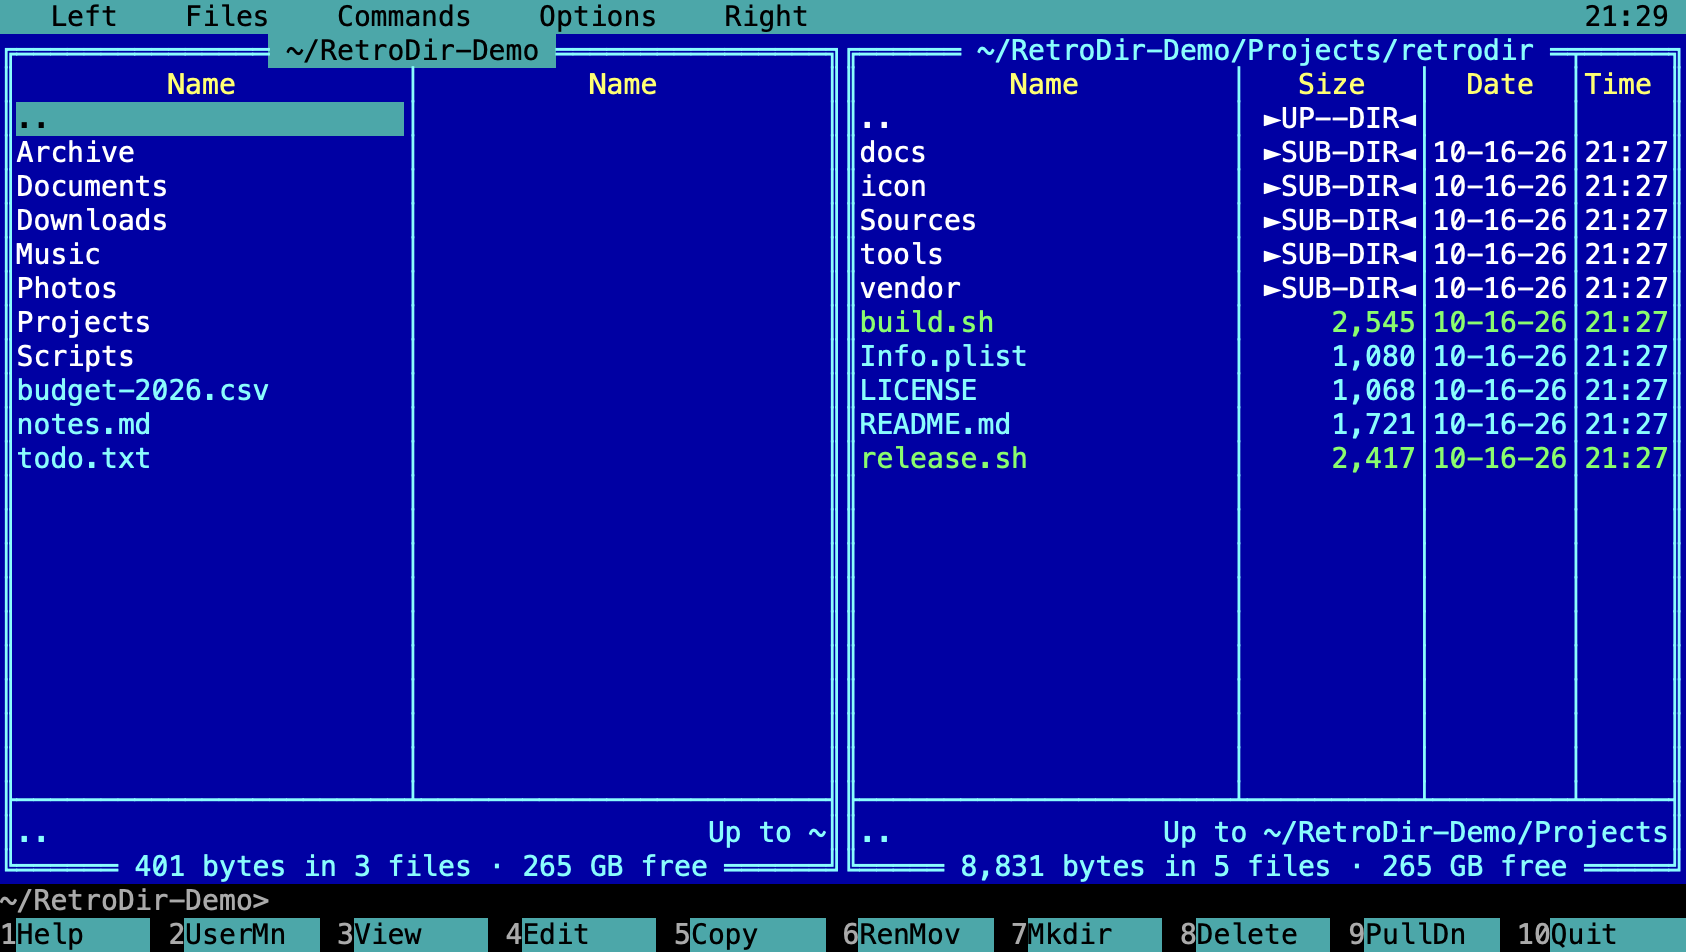Select the Info.plist file
The height and width of the screenshot is (952, 1686).
tap(1264, 357)
